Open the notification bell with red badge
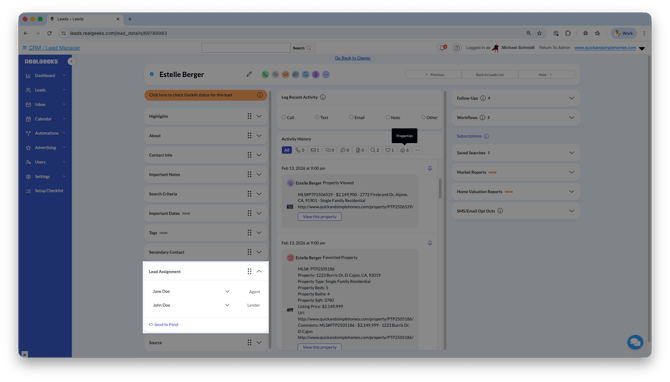The width and height of the screenshot is (670, 382). [x=443, y=48]
